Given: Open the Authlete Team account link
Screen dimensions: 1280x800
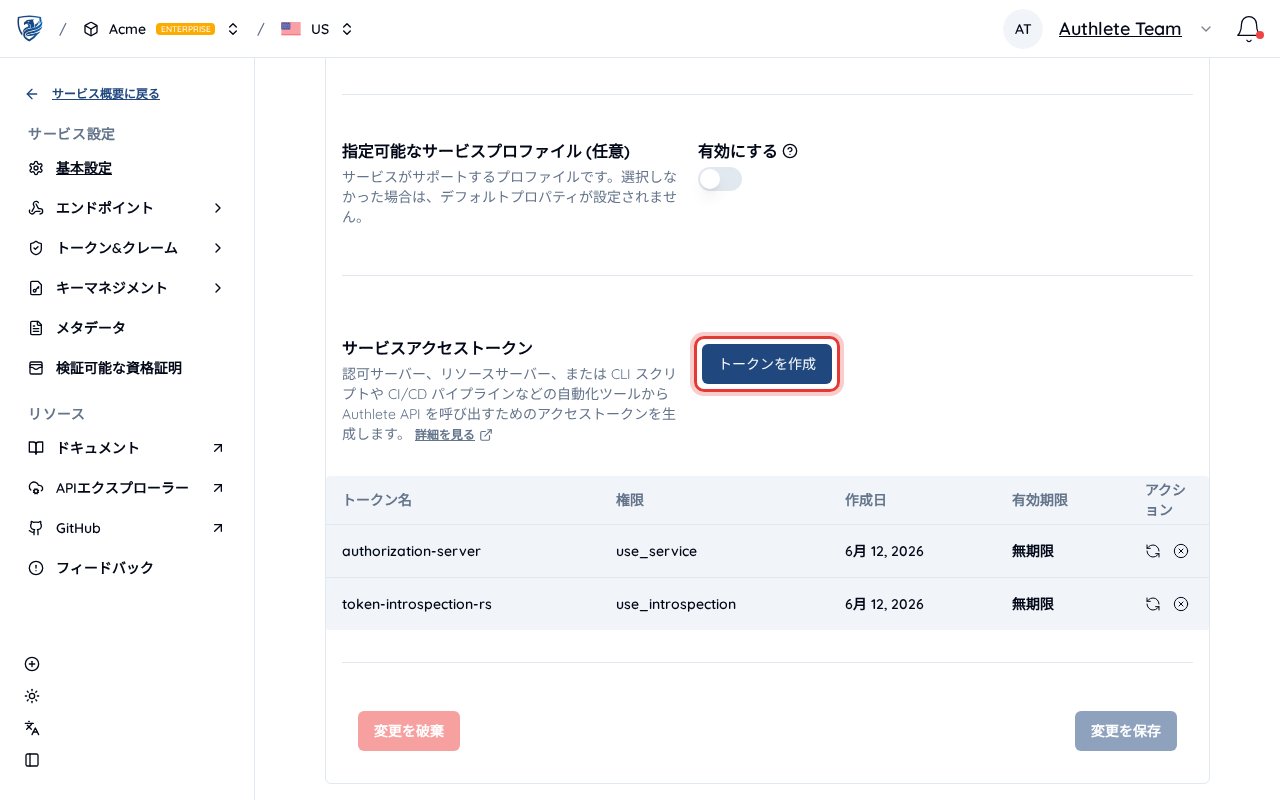Looking at the screenshot, I should click(x=1120, y=29).
